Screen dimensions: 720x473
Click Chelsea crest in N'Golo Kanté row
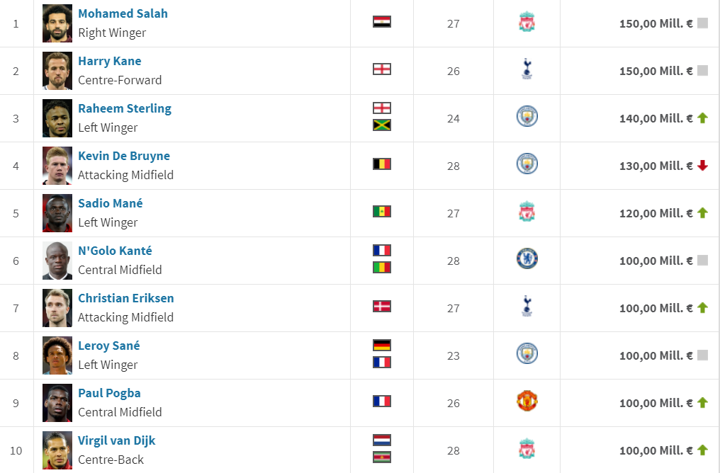pyautogui.click(x=527, y=260)
